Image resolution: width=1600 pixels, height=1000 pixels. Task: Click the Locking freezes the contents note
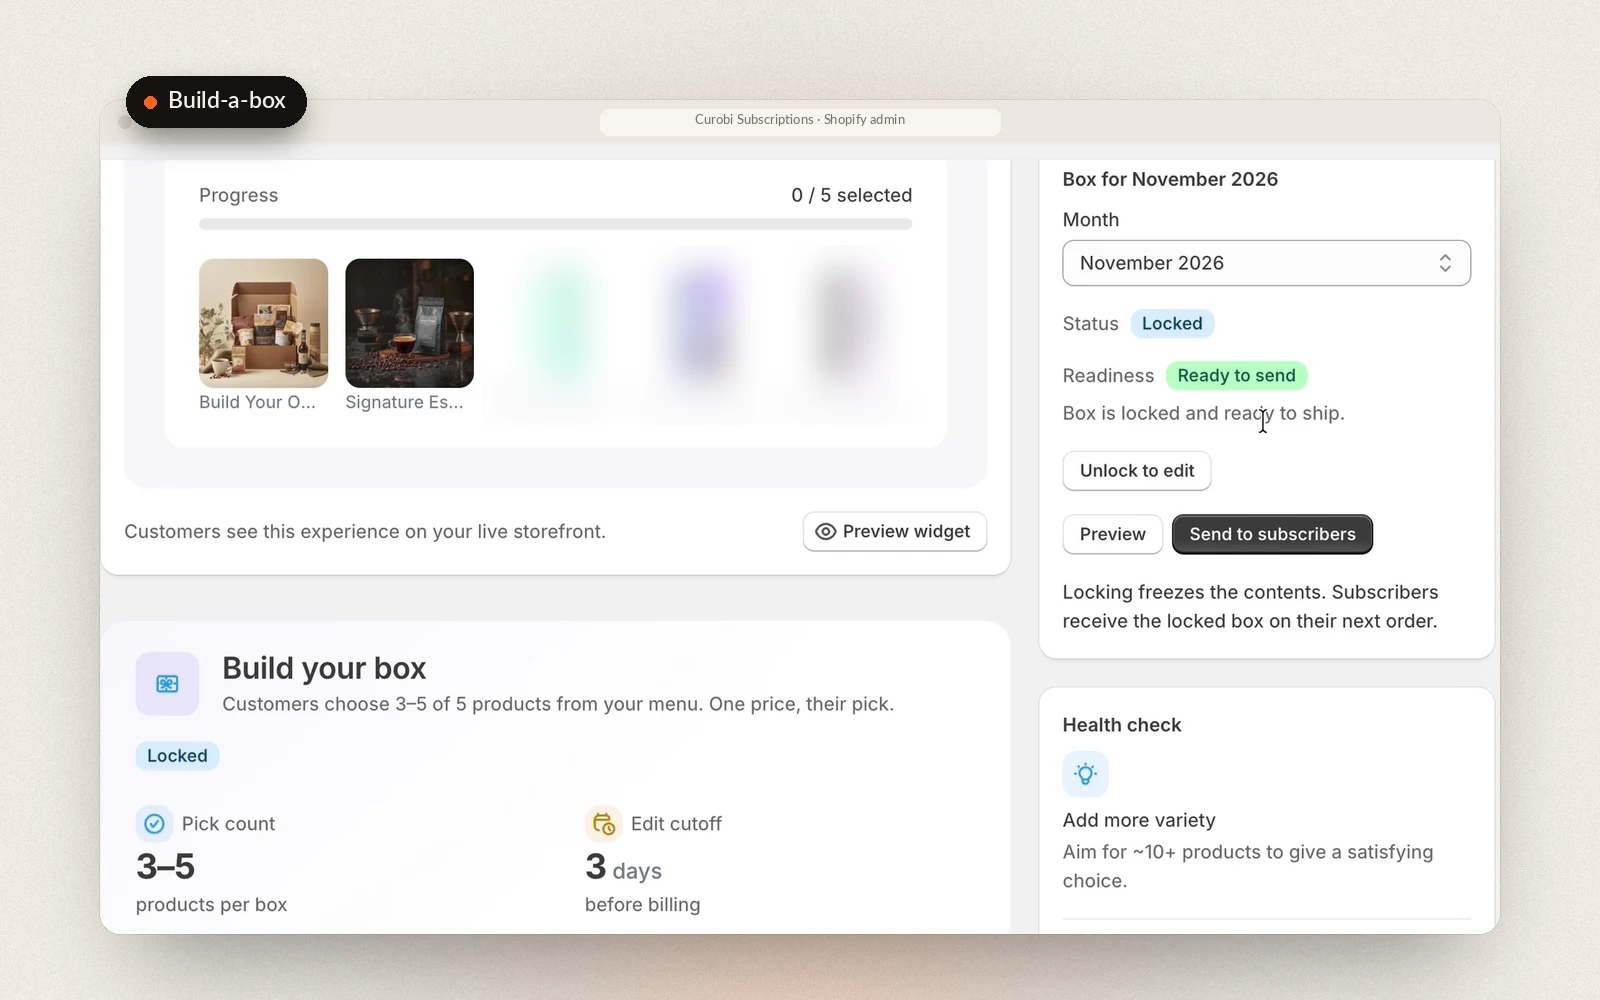[x=1250, y=607]
